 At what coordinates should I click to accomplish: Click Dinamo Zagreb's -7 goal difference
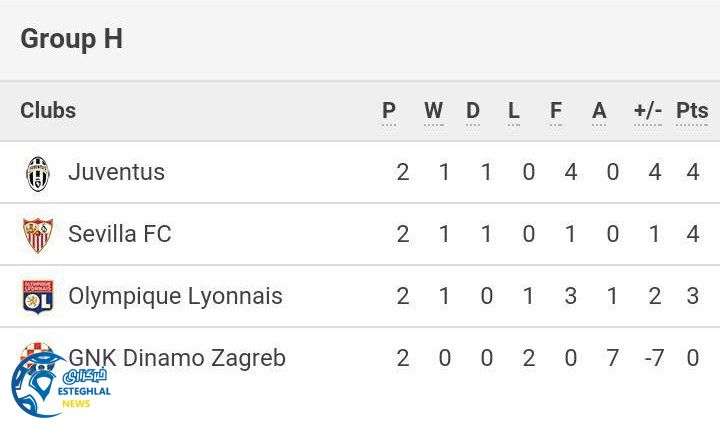[653, 358]
